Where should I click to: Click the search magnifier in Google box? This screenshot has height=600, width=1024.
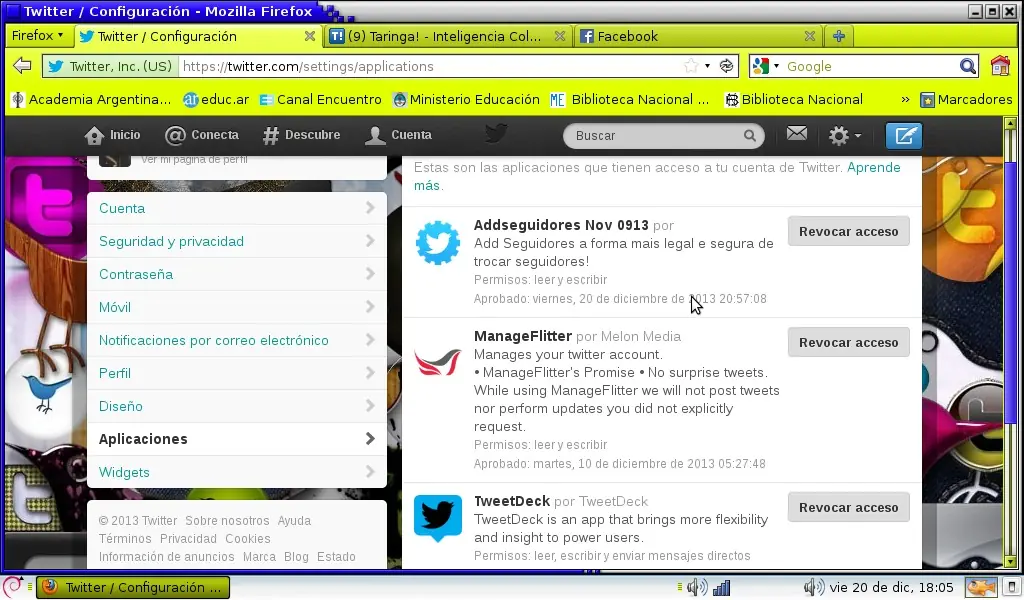[x=967, y=66]
